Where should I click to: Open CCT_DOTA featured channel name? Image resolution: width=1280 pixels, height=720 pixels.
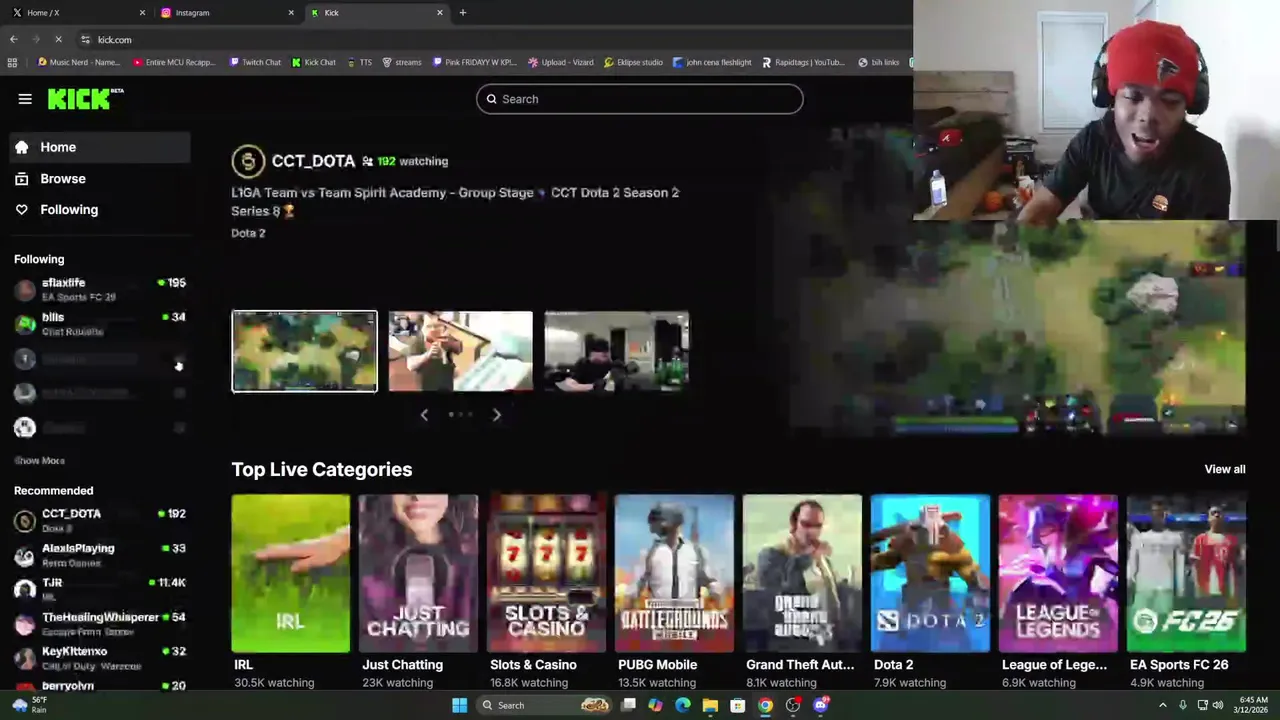click(313, 161)
